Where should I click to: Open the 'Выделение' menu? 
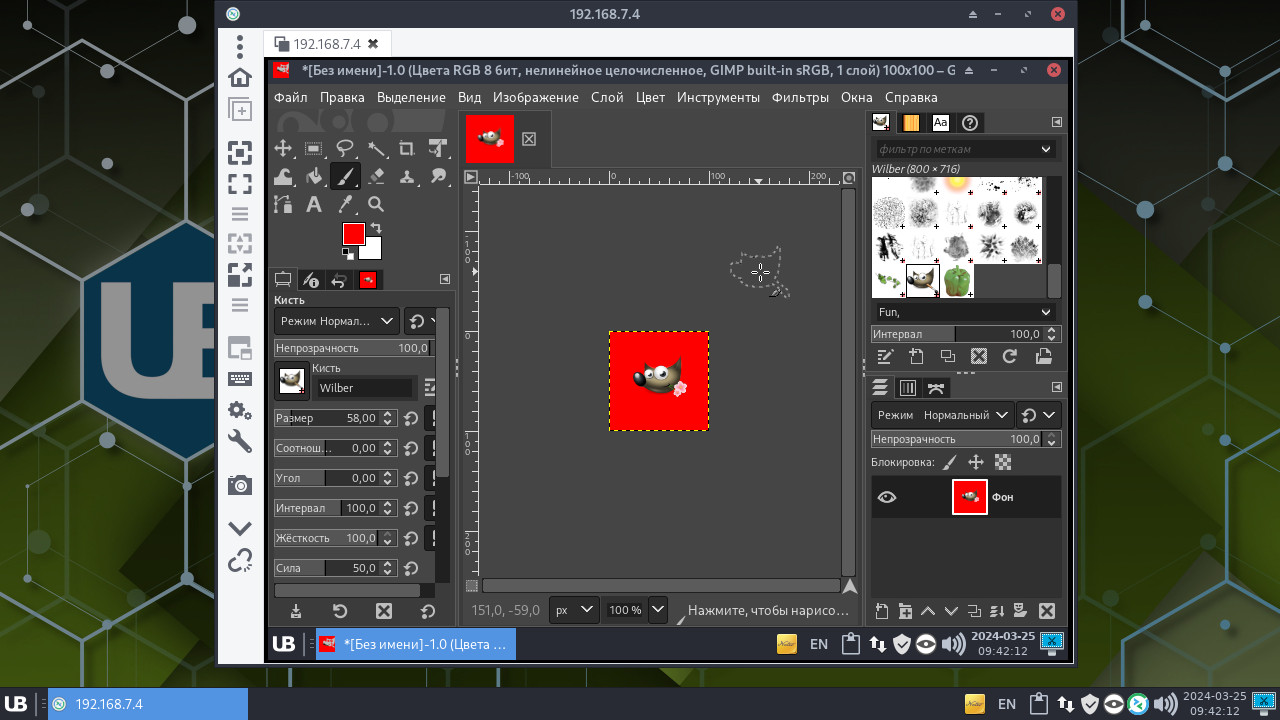411,97
